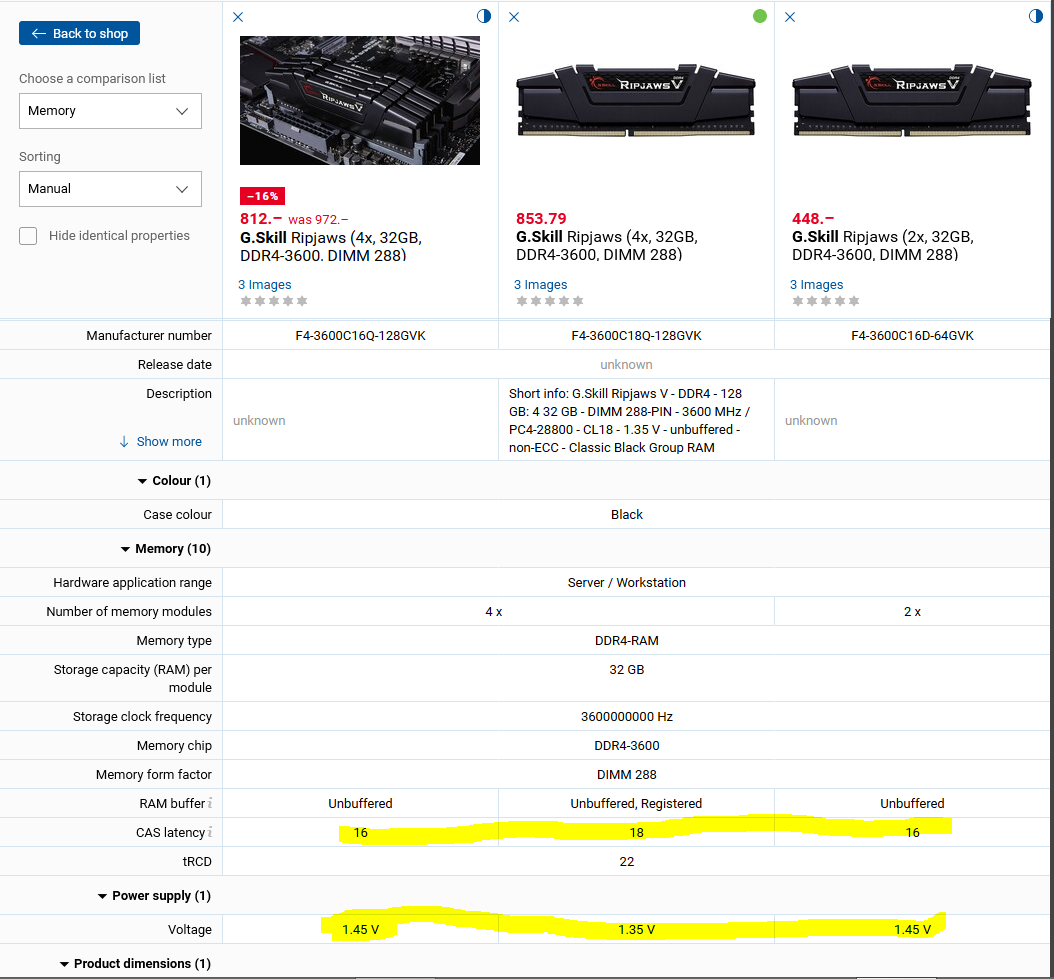This screenshot has height=979, width=1054.
Task: Remove third product with X icon
Action: coord(790,17)
